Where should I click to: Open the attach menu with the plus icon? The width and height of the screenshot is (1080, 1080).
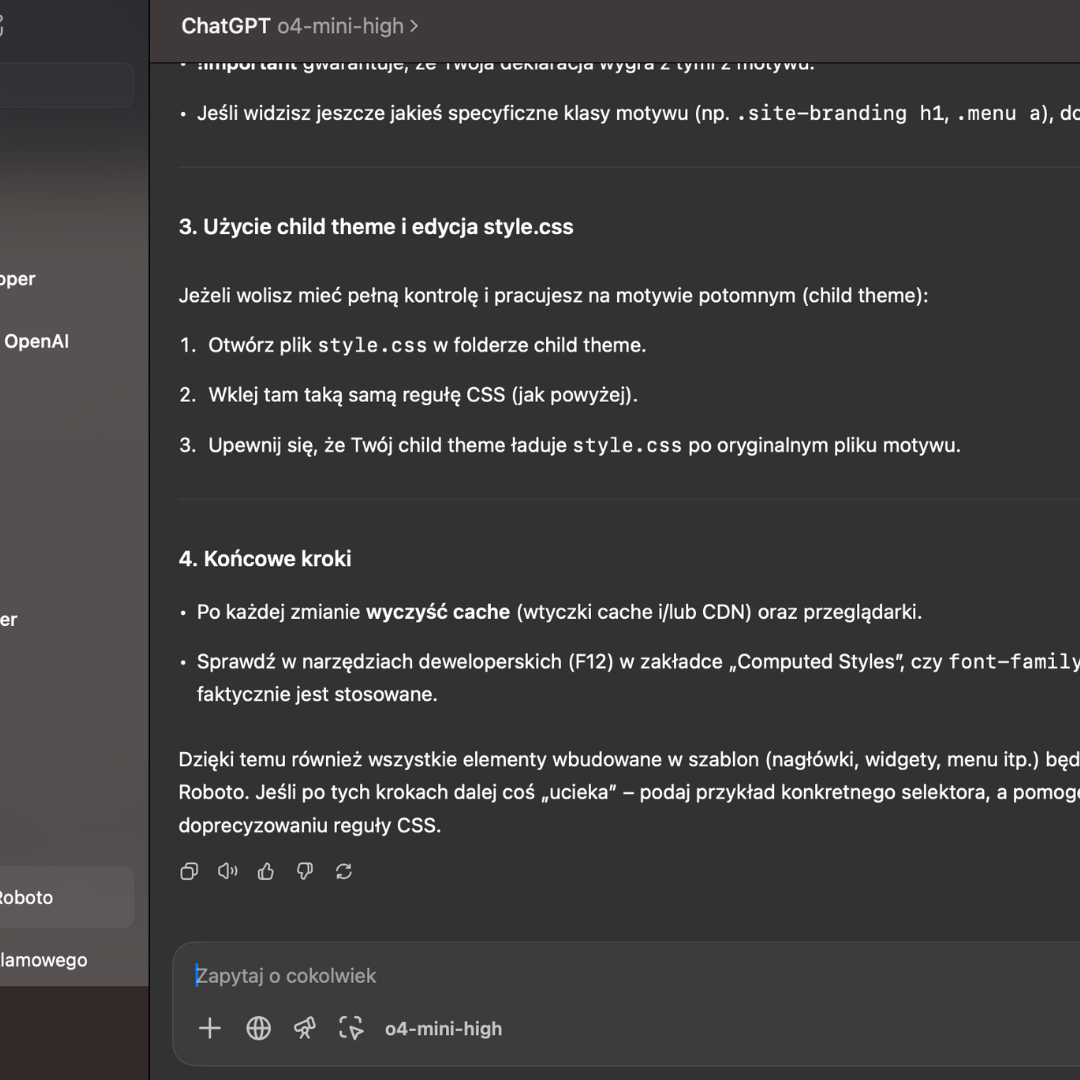210,1028
